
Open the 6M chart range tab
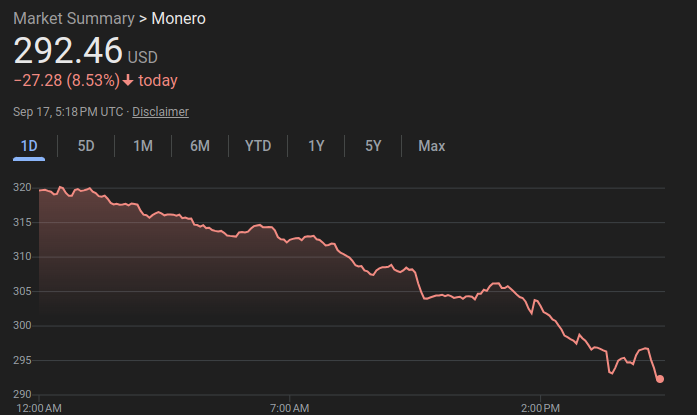coord(200,146)
